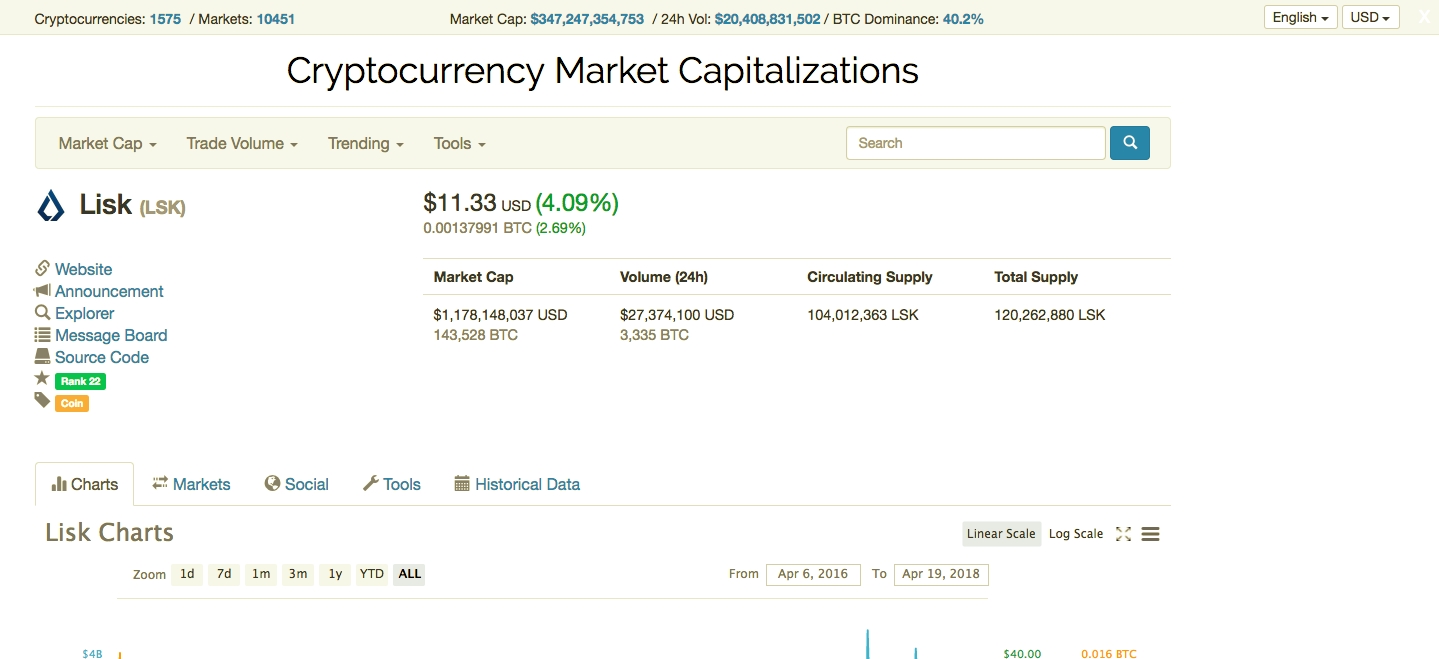Select the Charts tab
Screen dimensions: 1439x659
click(x=85, y=484)
